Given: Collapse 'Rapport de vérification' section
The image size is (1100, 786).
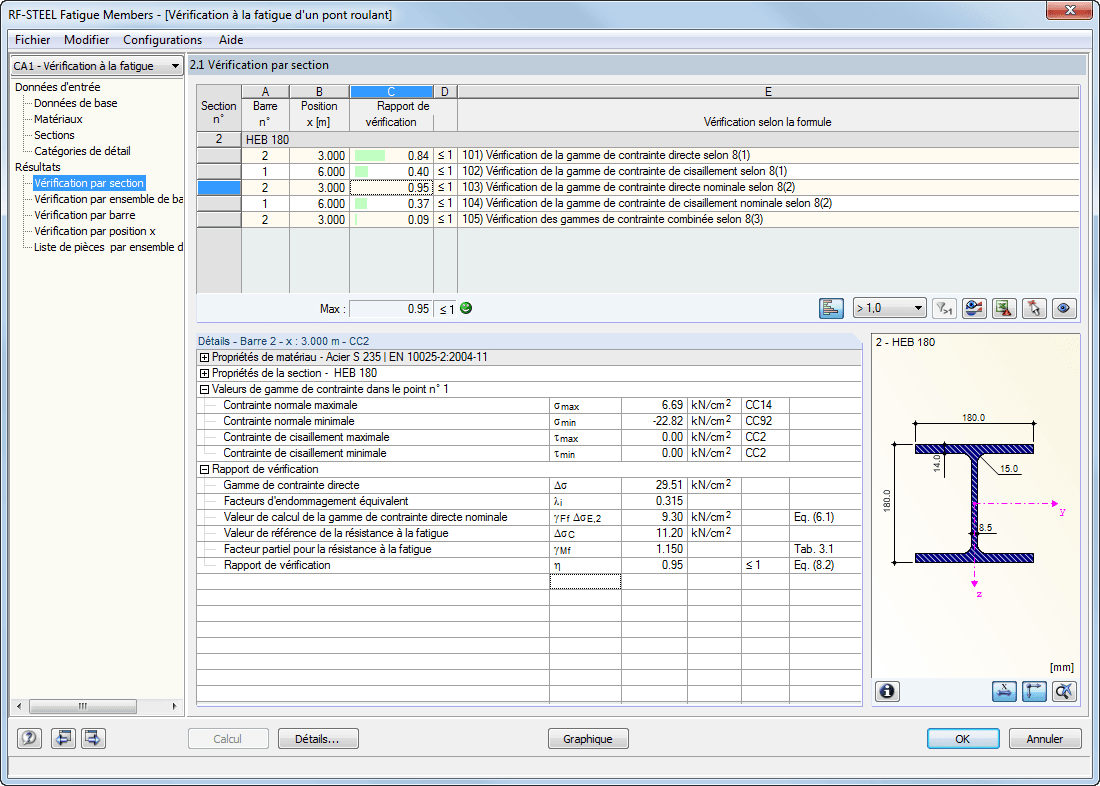Looking at the screenshot, I should coord(205,469).
